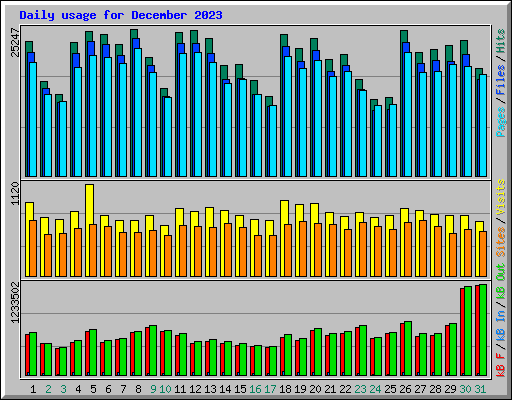Click the green kB Out bar for day 30

tap(468, 331)
